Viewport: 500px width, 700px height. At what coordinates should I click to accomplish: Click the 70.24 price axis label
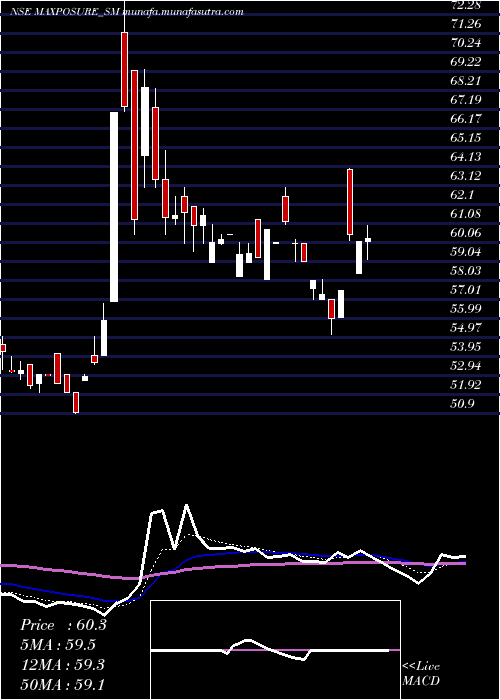pyautogui.click(x=466, y=43)
